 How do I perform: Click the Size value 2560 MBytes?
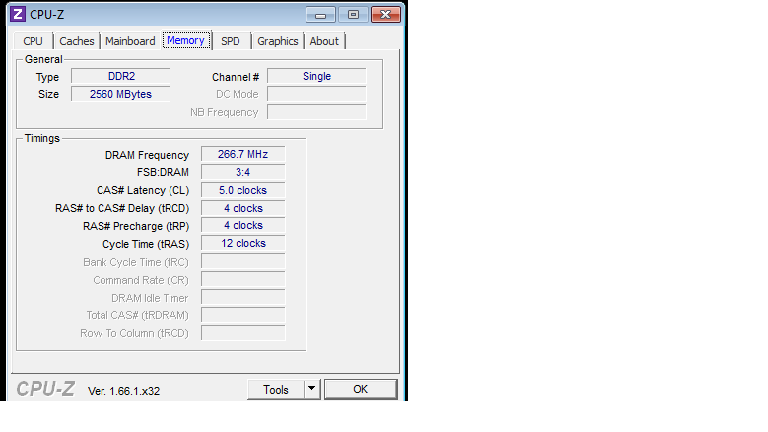click(121, 94)
